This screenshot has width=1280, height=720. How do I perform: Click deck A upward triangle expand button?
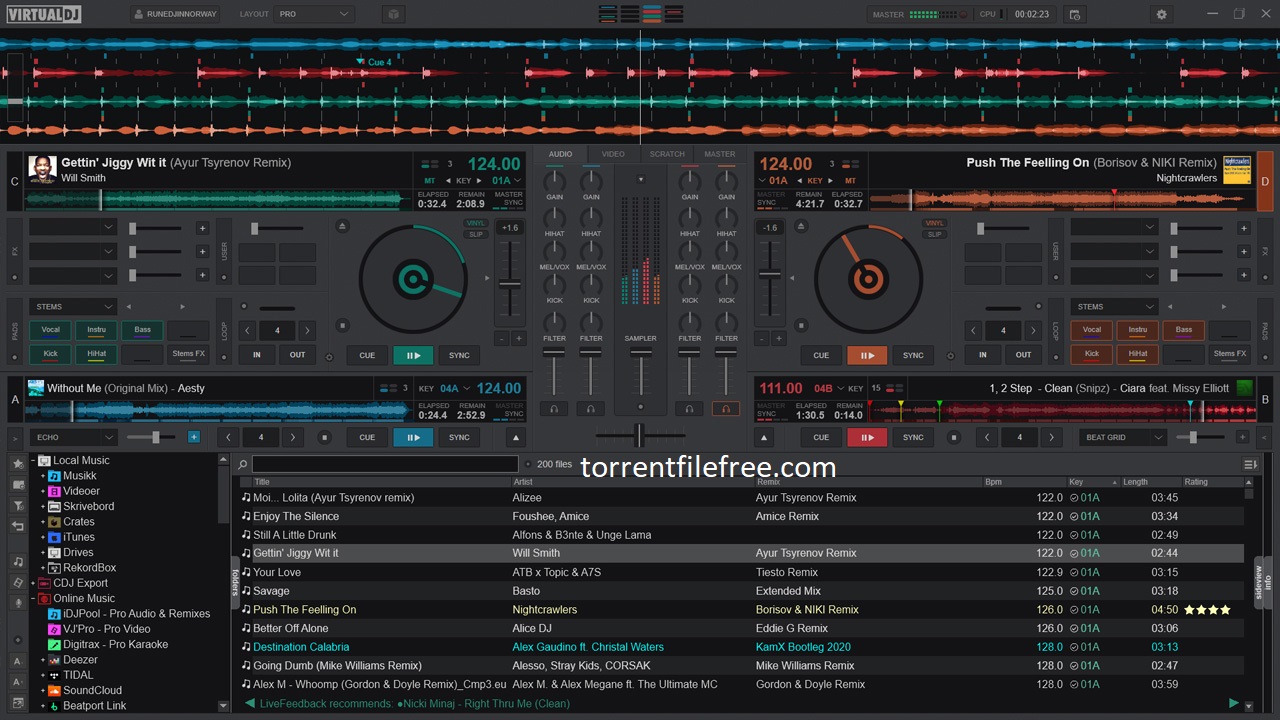coord(516,437)
